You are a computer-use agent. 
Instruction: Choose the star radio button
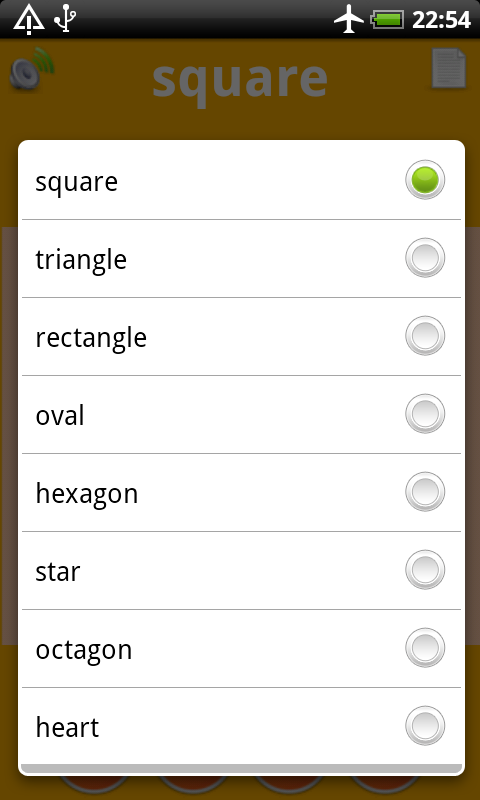pos(425,570)
